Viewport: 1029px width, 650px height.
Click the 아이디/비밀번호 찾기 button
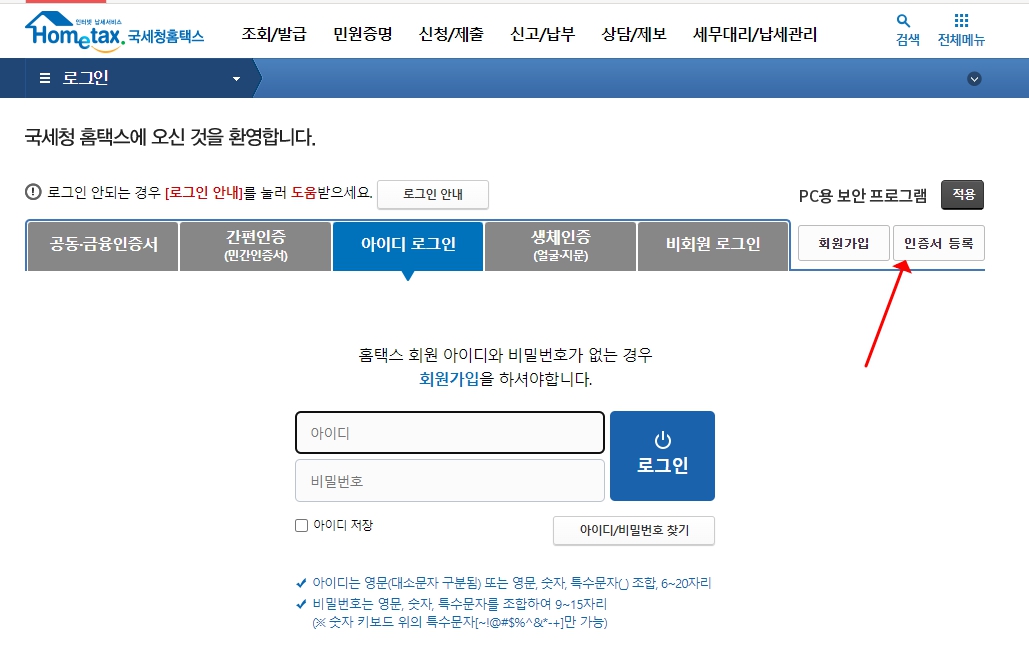(634, 531)
